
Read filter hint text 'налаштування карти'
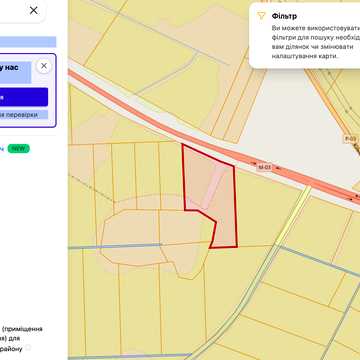pos(305,56)
